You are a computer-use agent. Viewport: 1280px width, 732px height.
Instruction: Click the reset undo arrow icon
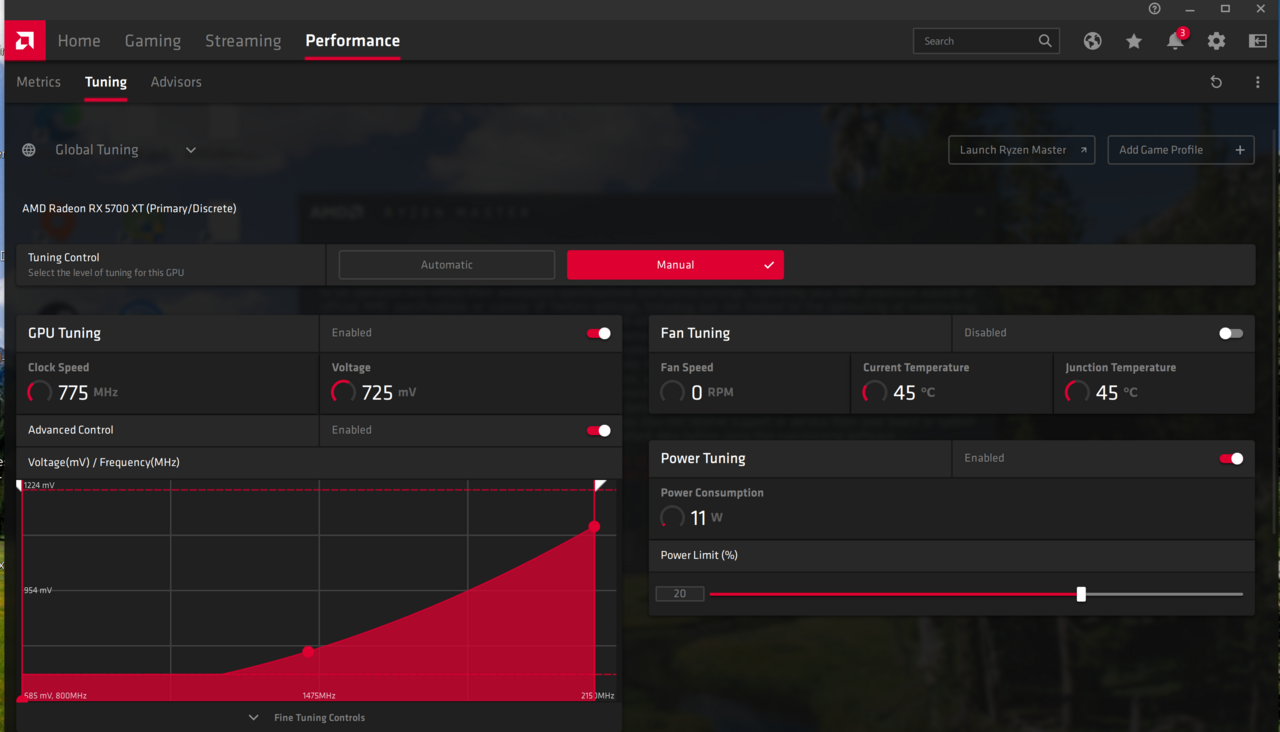tap(1216, 82)
